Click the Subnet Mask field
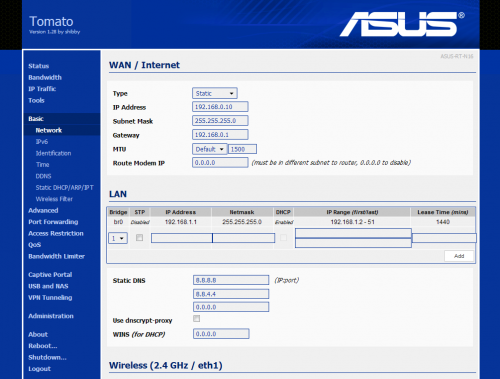This screenshot has width=500, height=379. pos(220,121)
